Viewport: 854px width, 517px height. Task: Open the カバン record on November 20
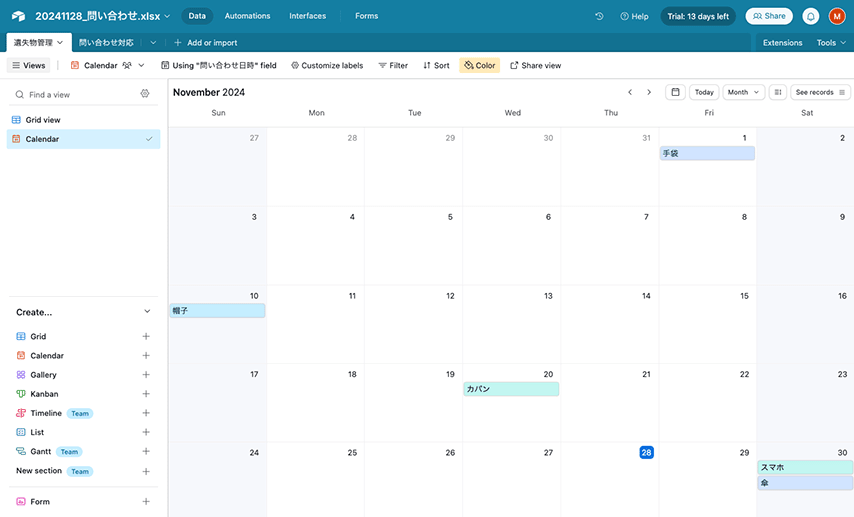[x=511, y=389]
